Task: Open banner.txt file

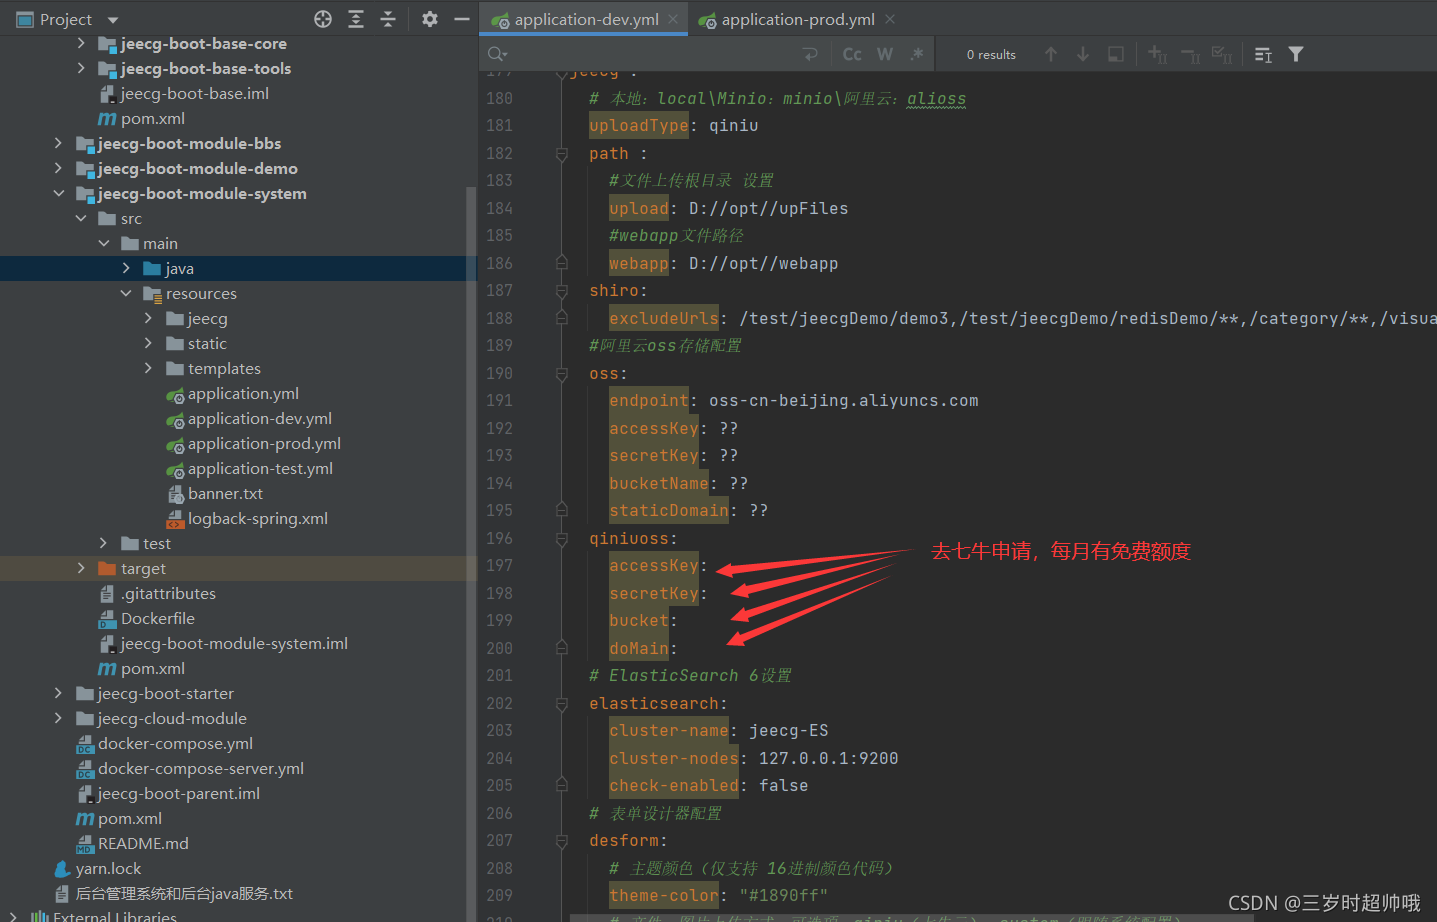Action: coord(225,493)
